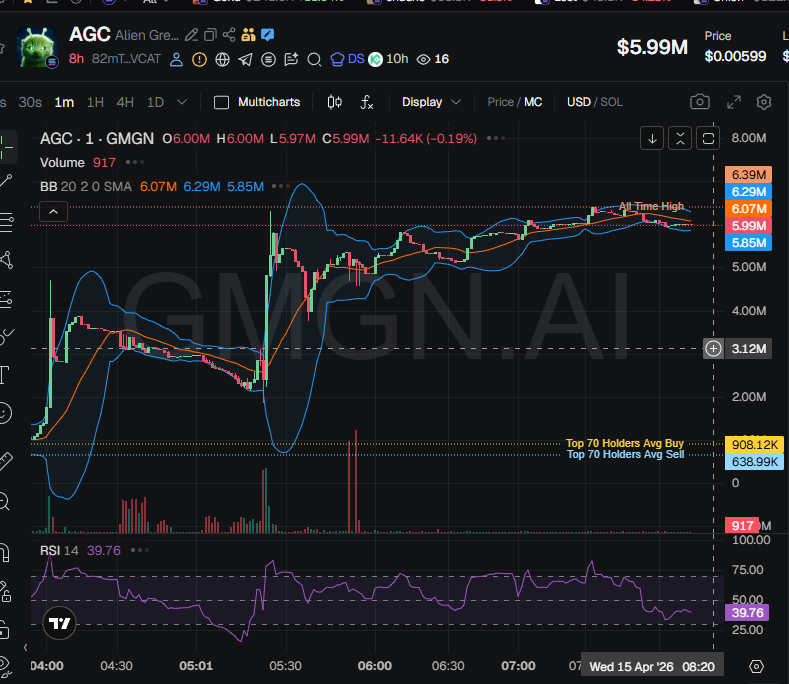Screen dimensions: 789x684
Task: Select the projection/forecasting tool
Action: point(6,299)
